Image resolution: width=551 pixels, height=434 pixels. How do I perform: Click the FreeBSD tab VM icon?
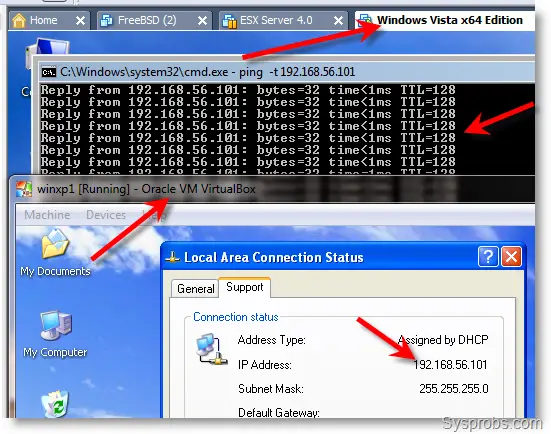tap(106, 21)
